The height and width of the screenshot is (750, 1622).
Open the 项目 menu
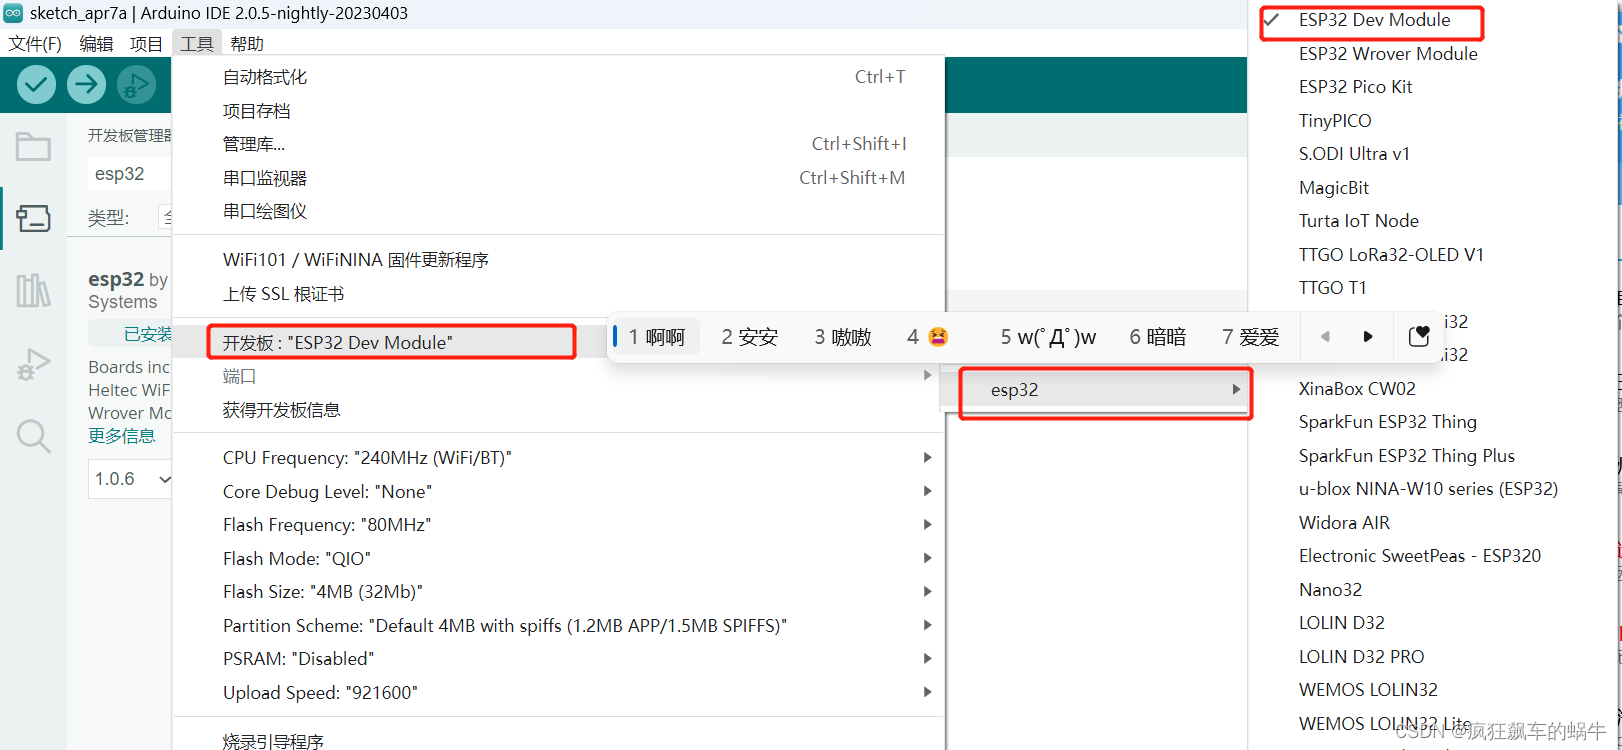146,44
